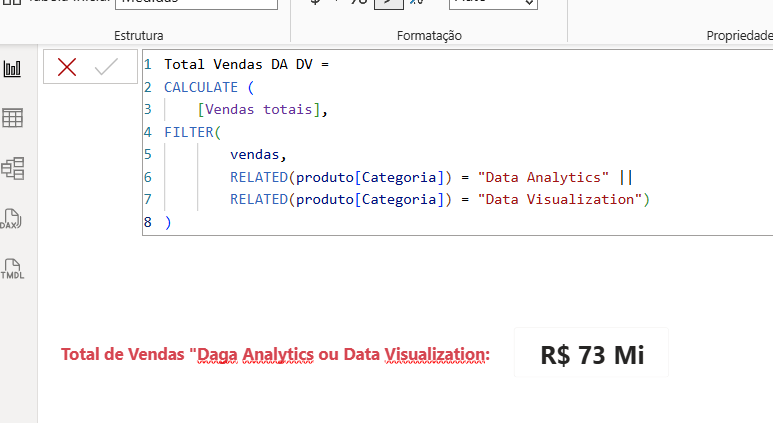Click the 'vendas,' table name on line 5

coord(258,155)
